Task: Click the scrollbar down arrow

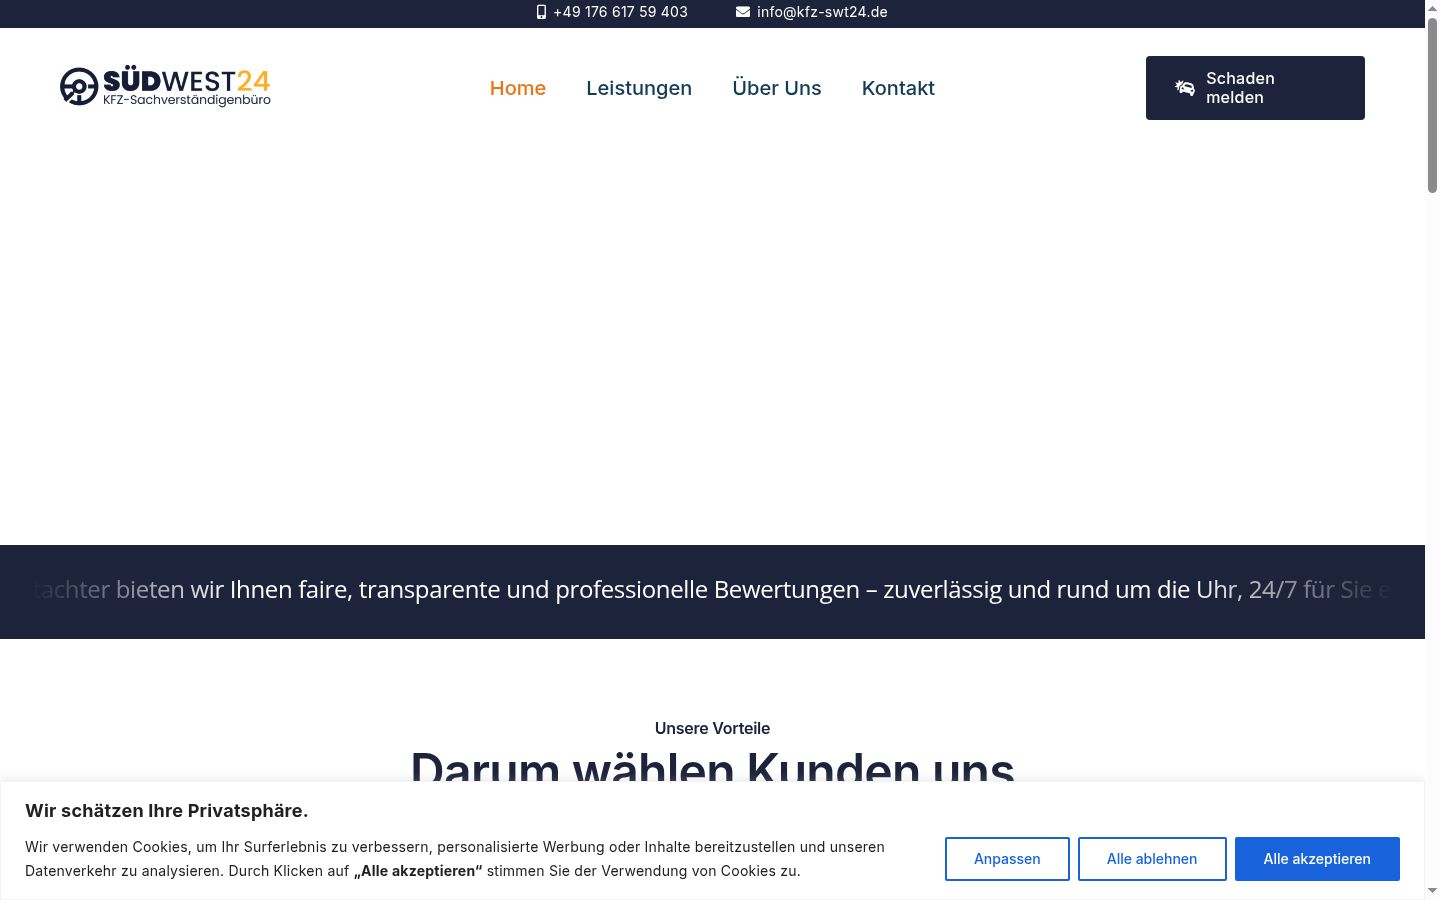Action: click(x=1432, y=890)
